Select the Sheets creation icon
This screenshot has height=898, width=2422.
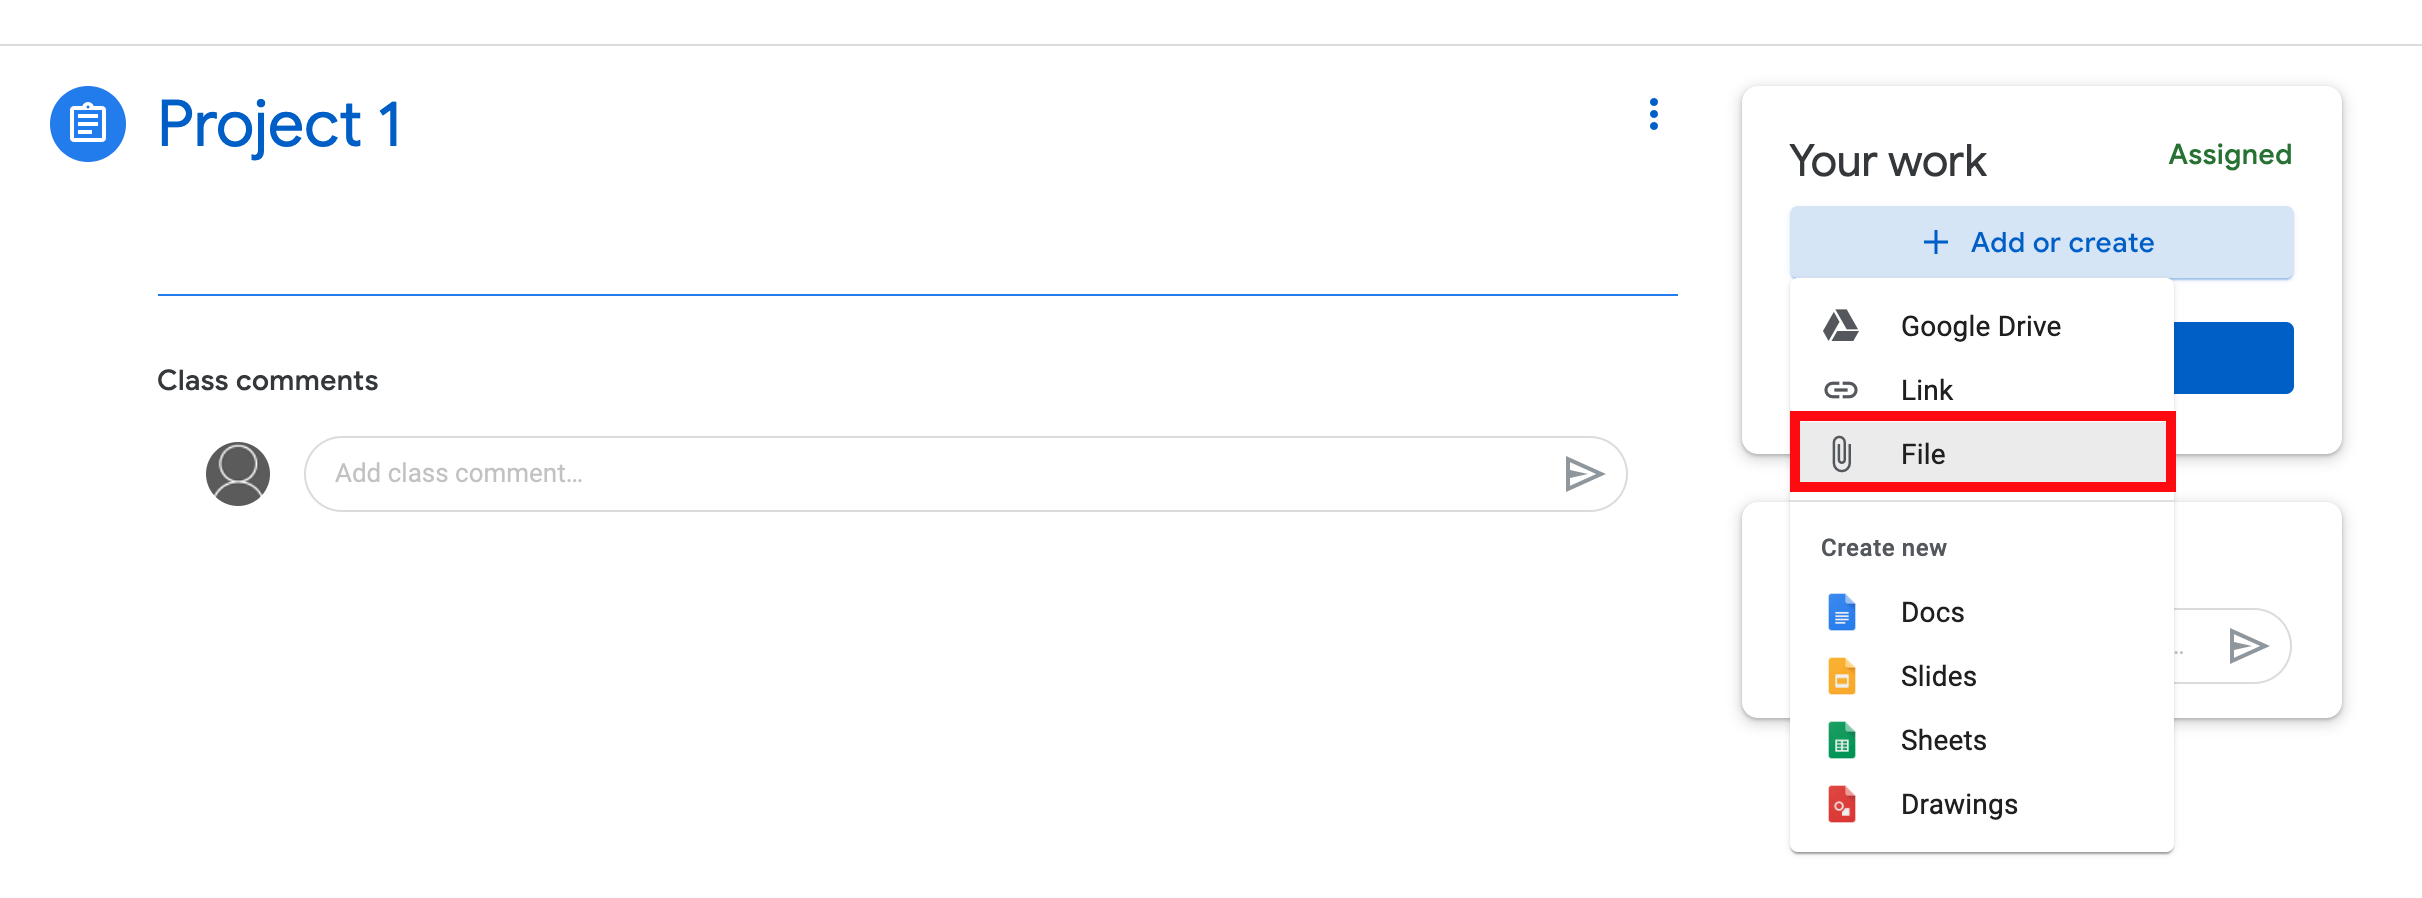[1840, 740]
